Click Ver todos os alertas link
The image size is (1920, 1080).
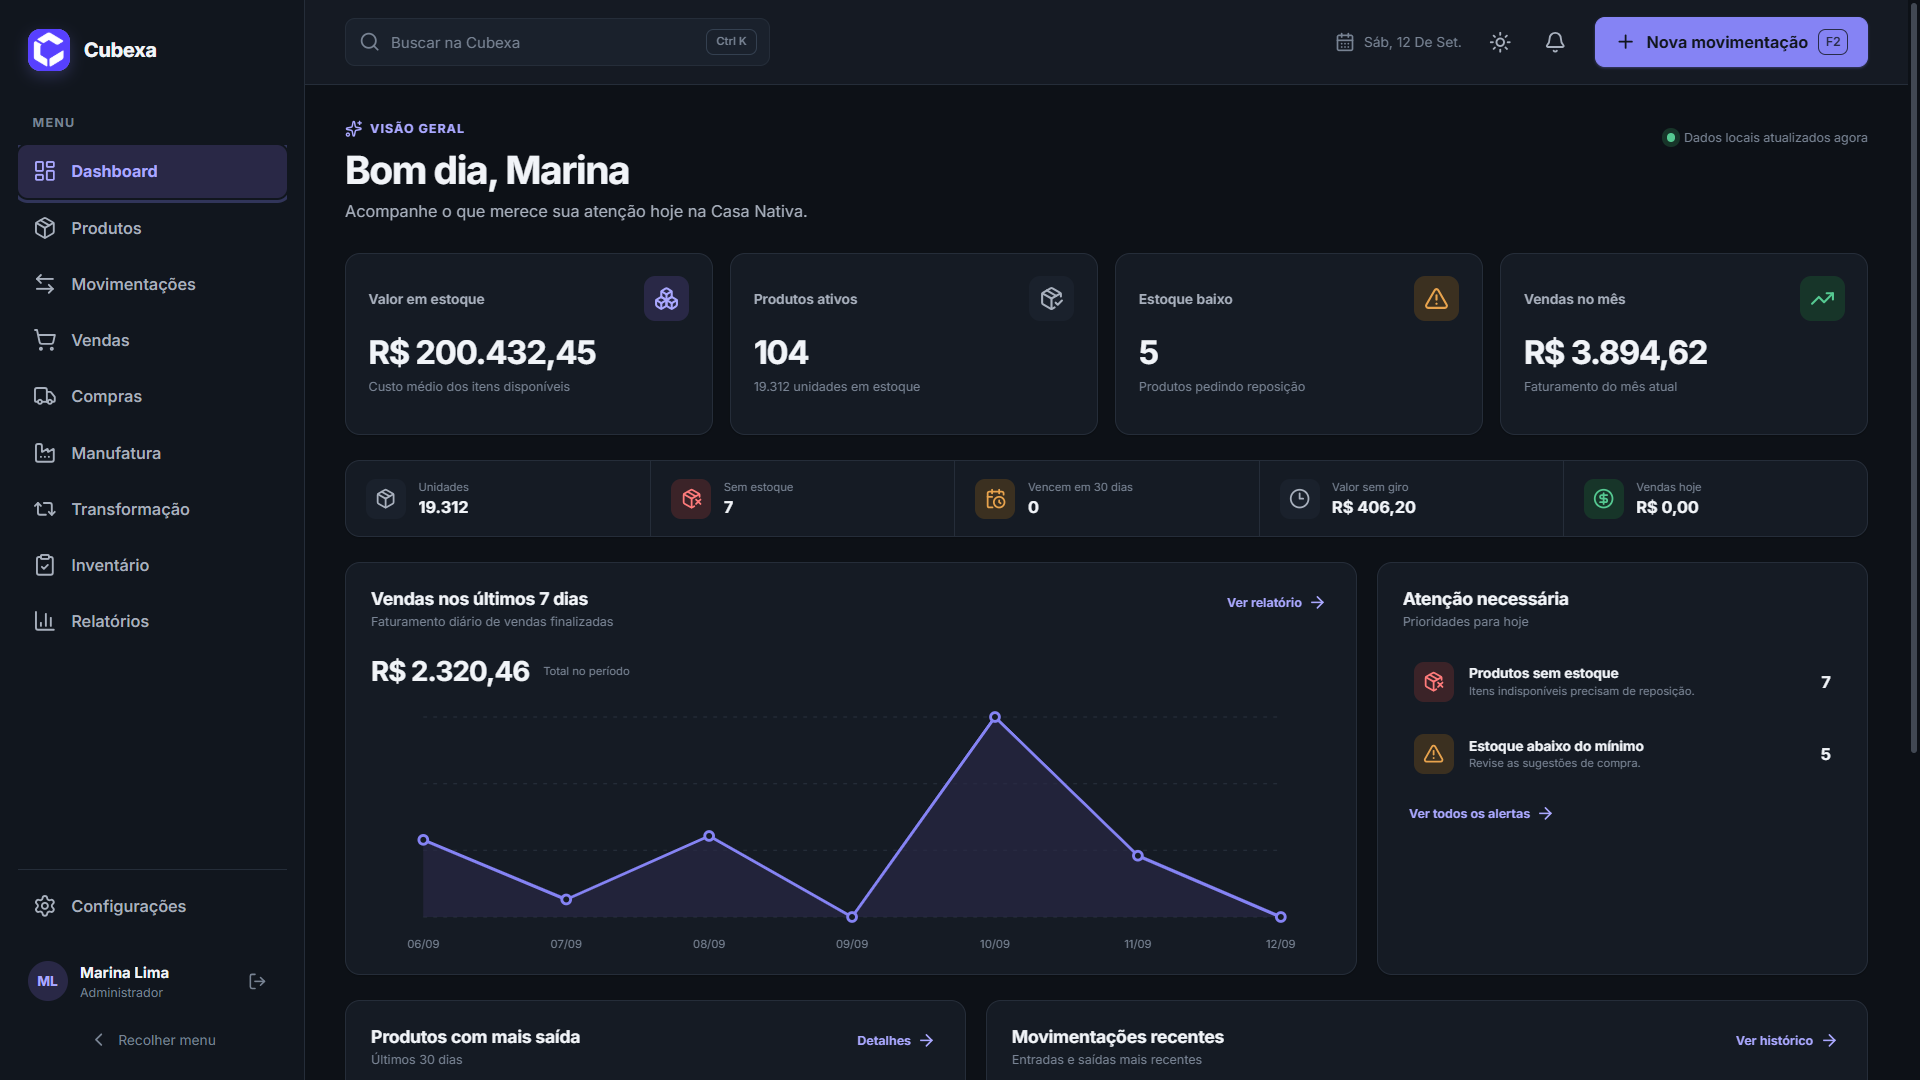pos(1480,813)
